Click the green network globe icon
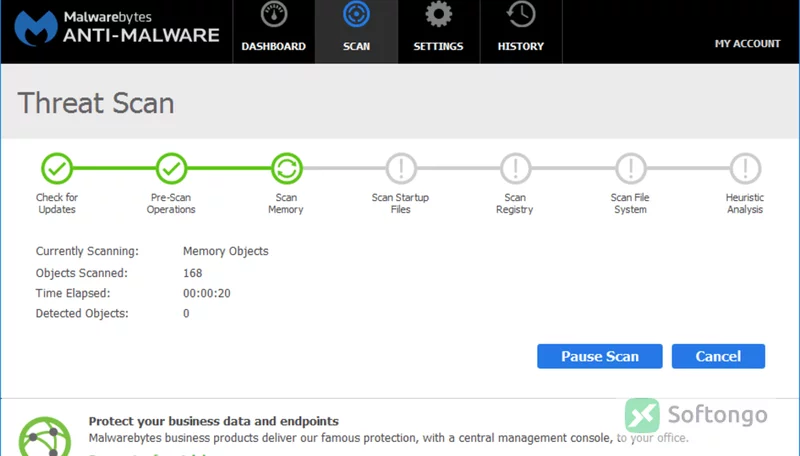Screen dimensions: 800x456 45,437
